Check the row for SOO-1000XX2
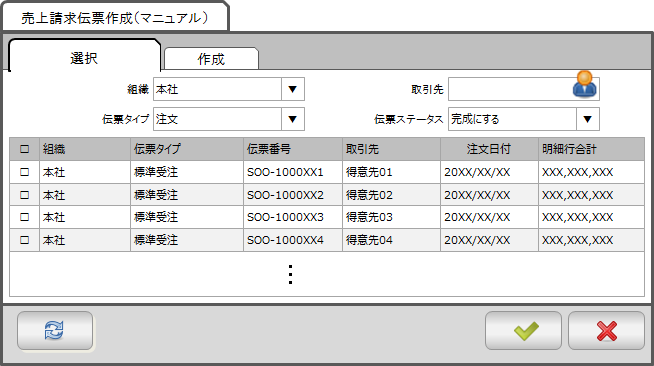654x366 pixels. point(25,195)
